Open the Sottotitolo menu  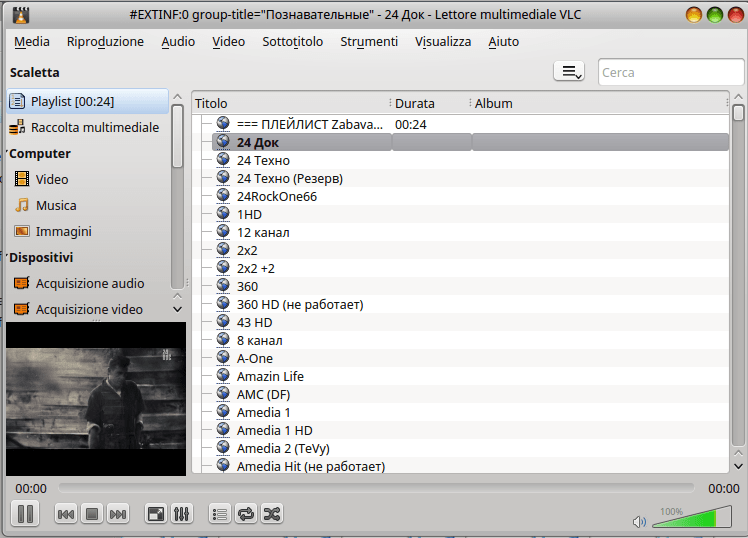click(292, 42)
